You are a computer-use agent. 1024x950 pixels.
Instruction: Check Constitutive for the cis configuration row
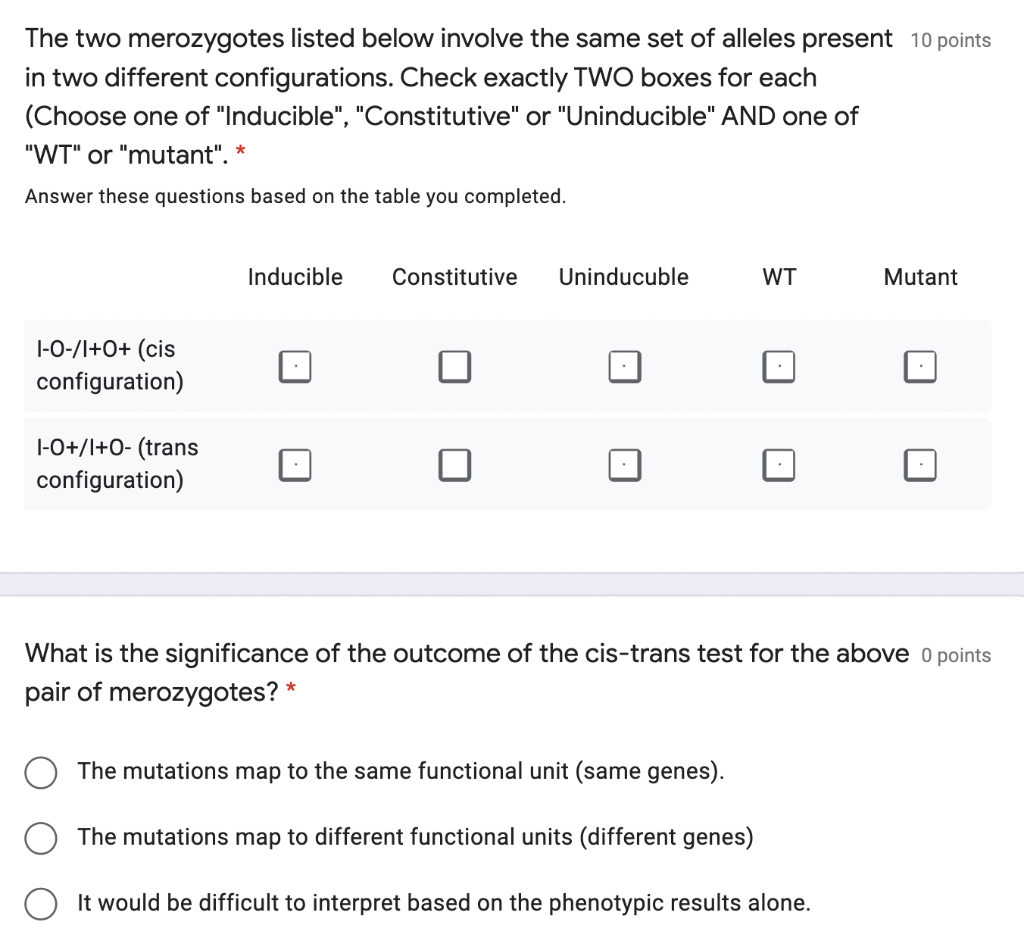[x=454, y=366]
